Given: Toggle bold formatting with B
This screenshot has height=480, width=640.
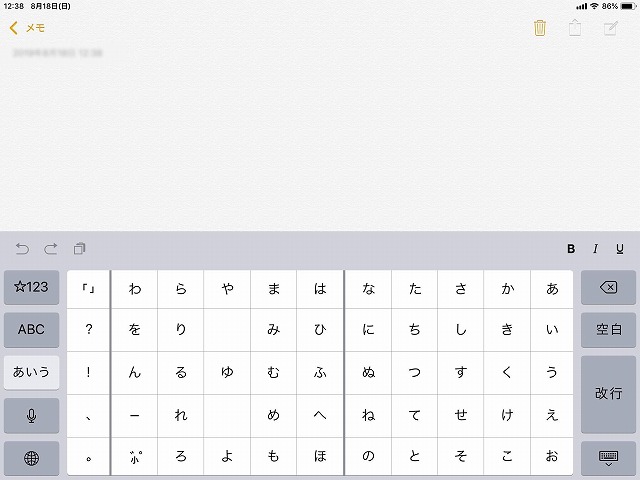Looking at the screenshot, I should click(571, 249).
